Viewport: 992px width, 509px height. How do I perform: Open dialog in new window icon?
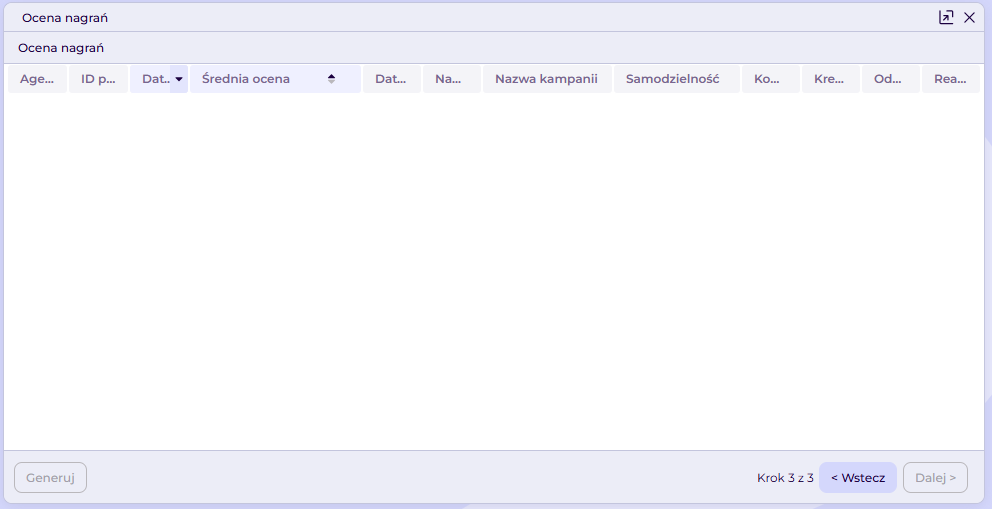(x=946, y=18)
